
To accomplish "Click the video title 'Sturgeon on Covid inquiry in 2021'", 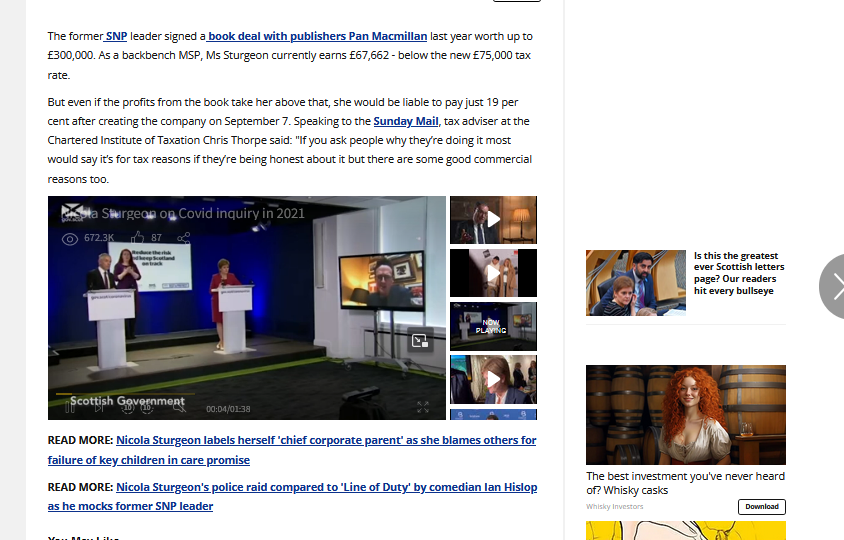I will [183, 213].
